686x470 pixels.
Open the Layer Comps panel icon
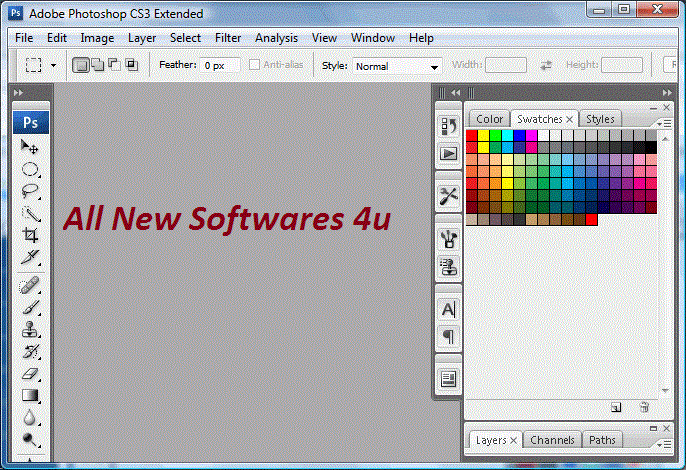pos(448,379)
